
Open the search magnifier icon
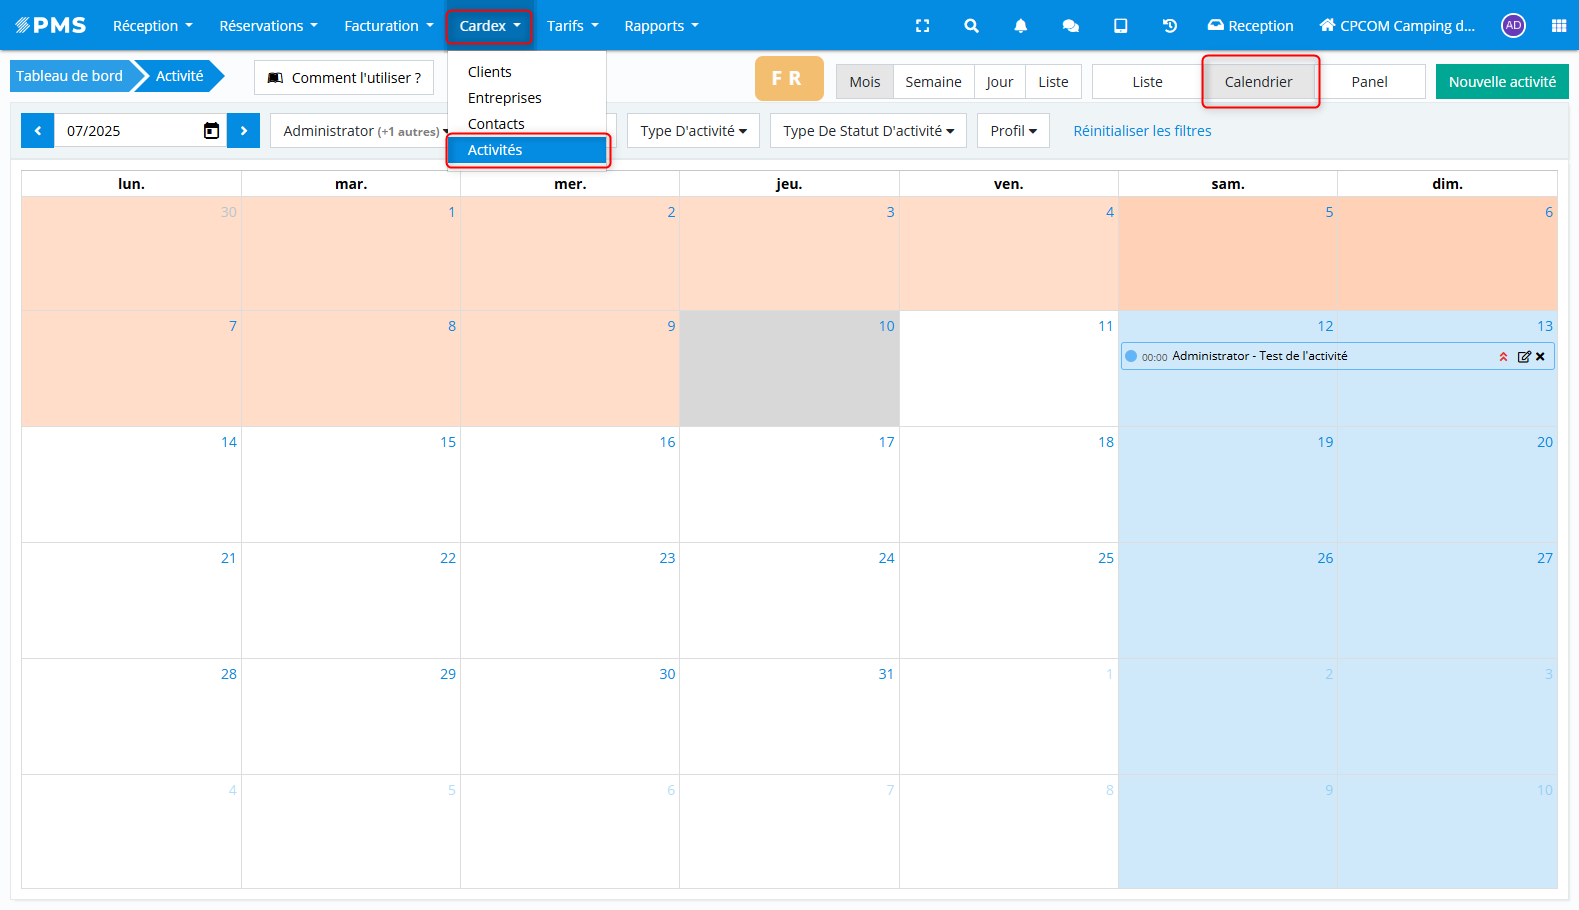(971, 26)
